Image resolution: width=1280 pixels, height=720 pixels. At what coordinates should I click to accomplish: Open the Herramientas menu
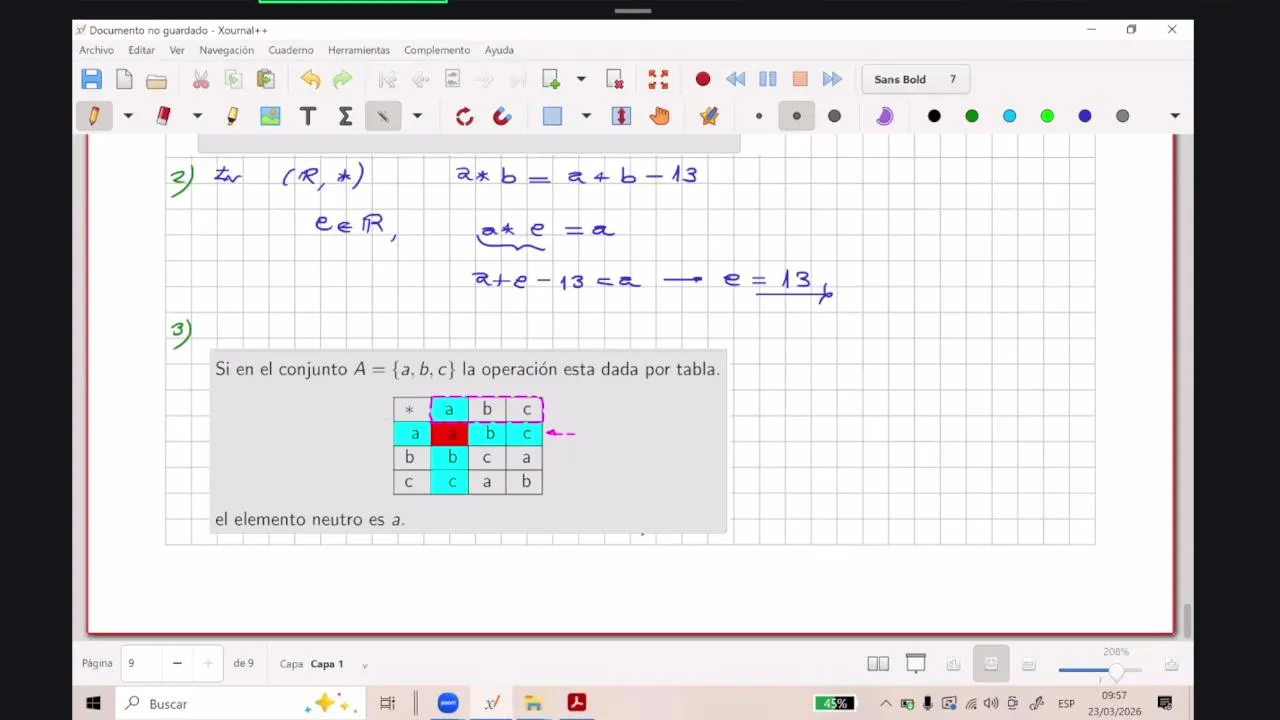coord(359,50)
